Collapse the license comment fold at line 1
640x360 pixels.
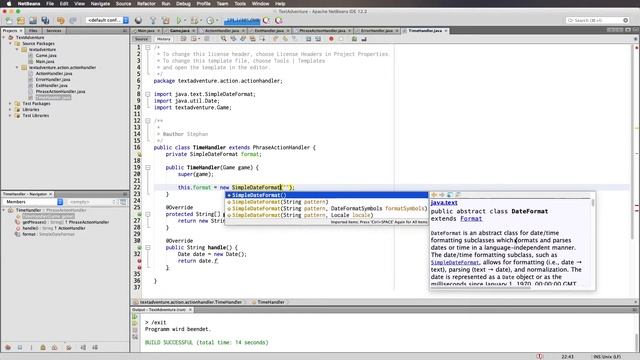click(148, 47)
